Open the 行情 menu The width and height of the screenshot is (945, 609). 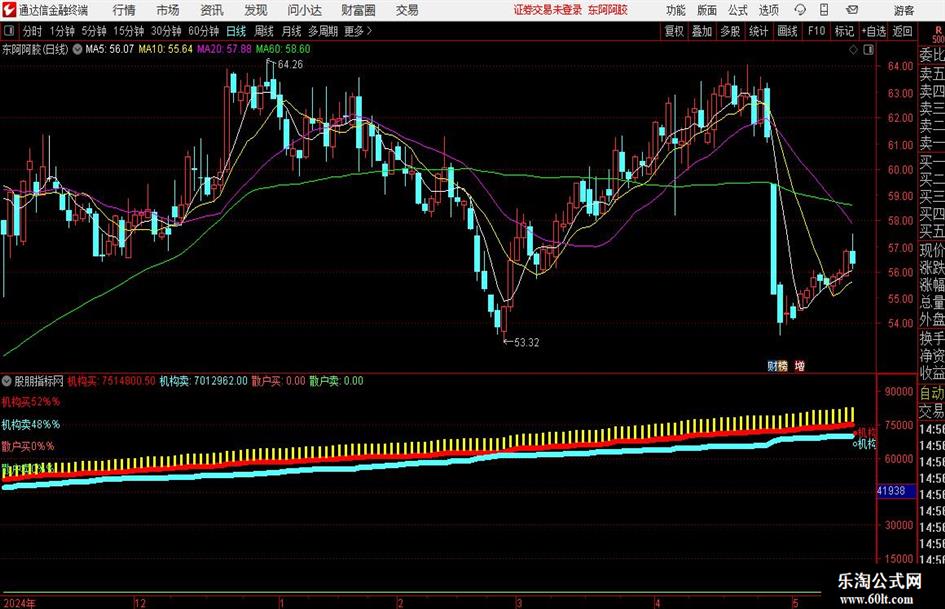point(124,10)
